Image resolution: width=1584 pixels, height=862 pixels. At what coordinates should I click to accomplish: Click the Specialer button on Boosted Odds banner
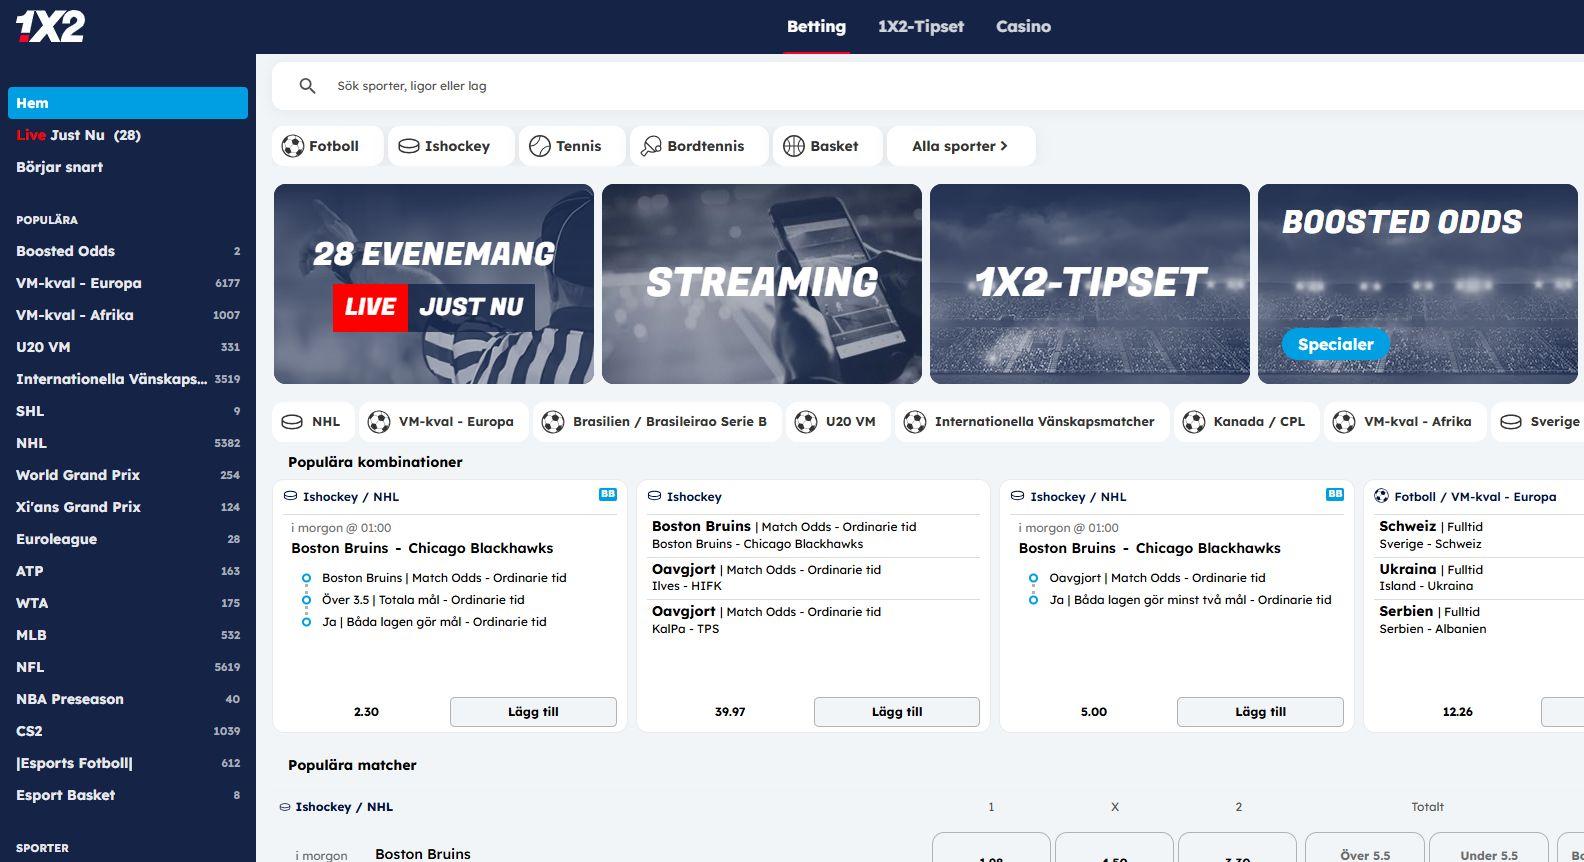(x=1336, y=344)
